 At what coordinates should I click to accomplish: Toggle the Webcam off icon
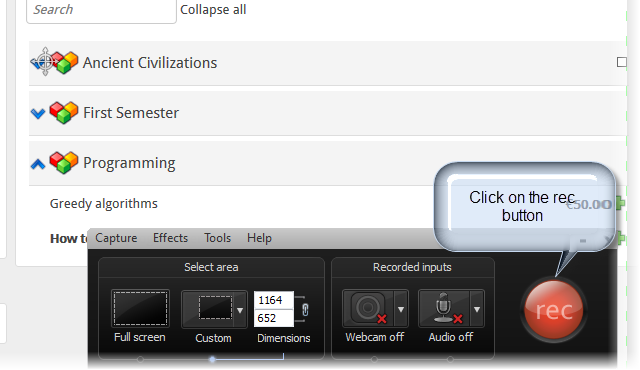tap(368, 309)
